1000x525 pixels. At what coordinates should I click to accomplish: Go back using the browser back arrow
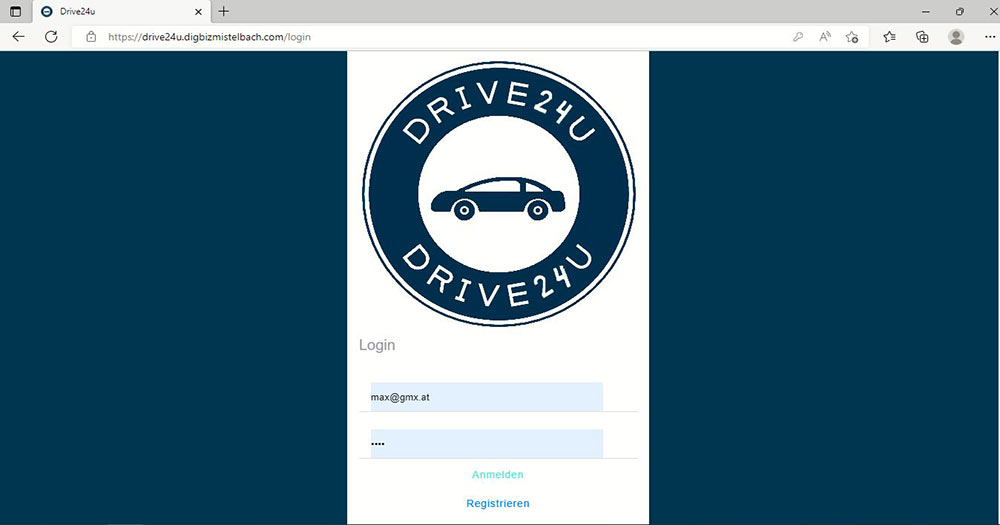[18, 37]
